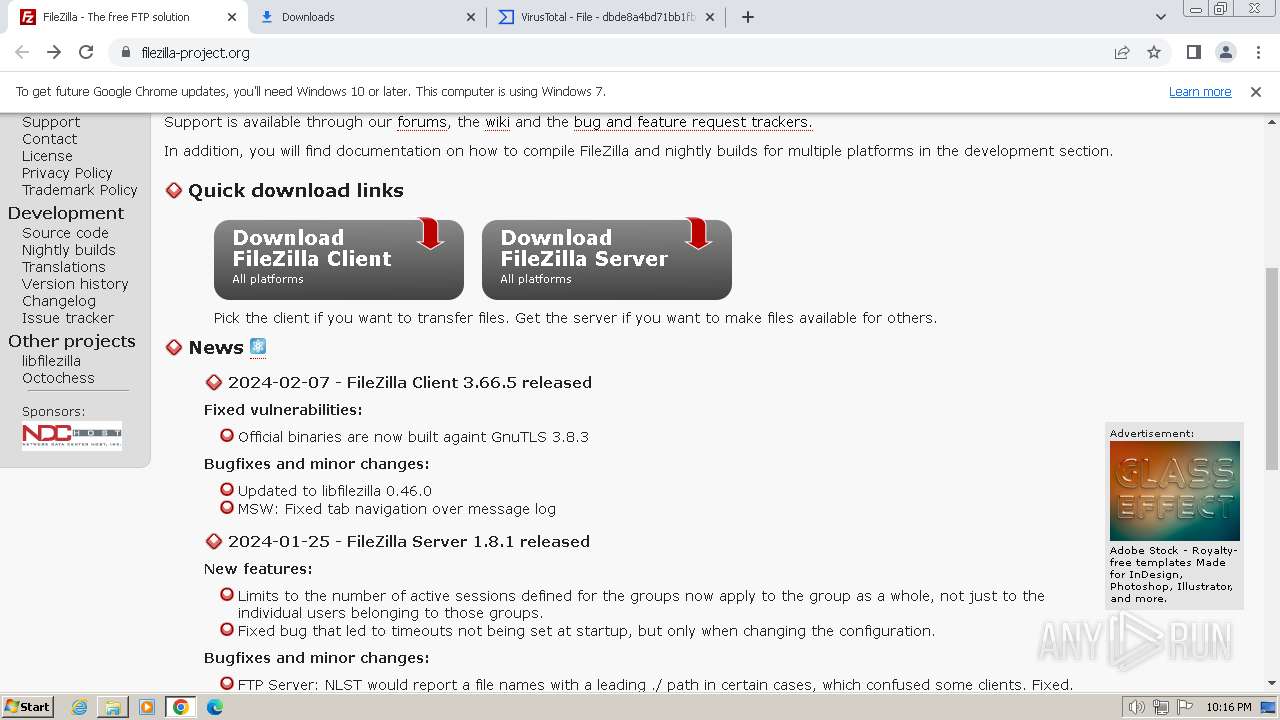
Task: Bookmark this page with star icon
Action: pos(1154,52)
